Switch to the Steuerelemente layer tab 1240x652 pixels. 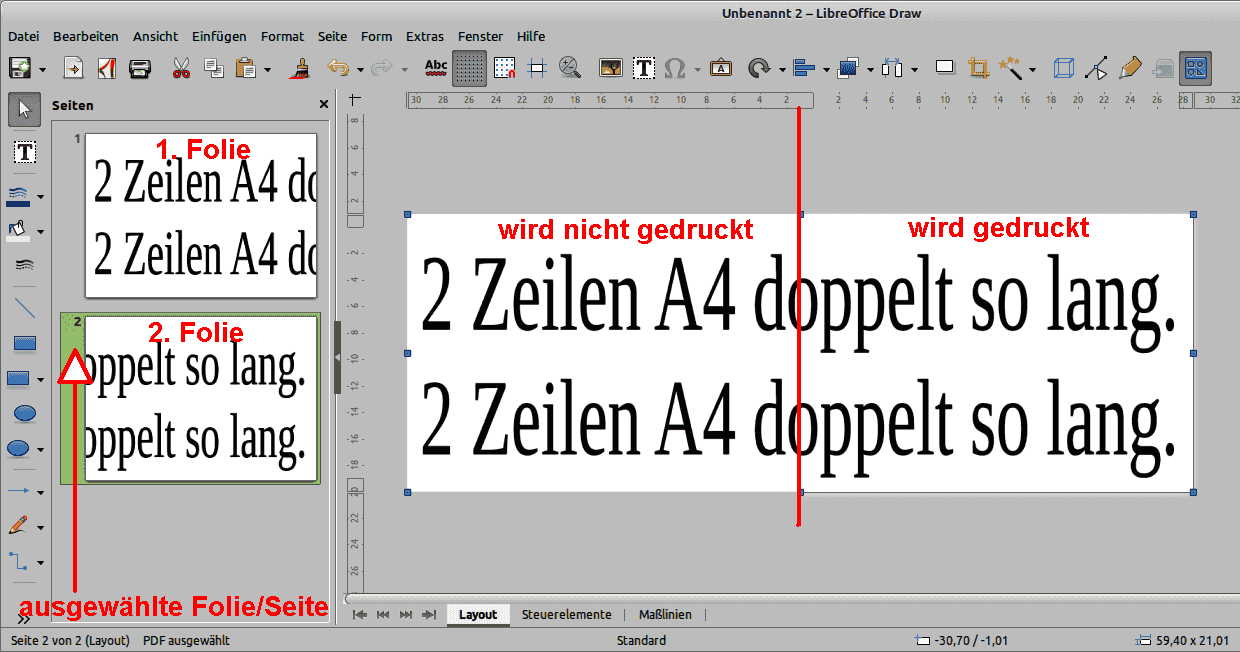(566, 614)
